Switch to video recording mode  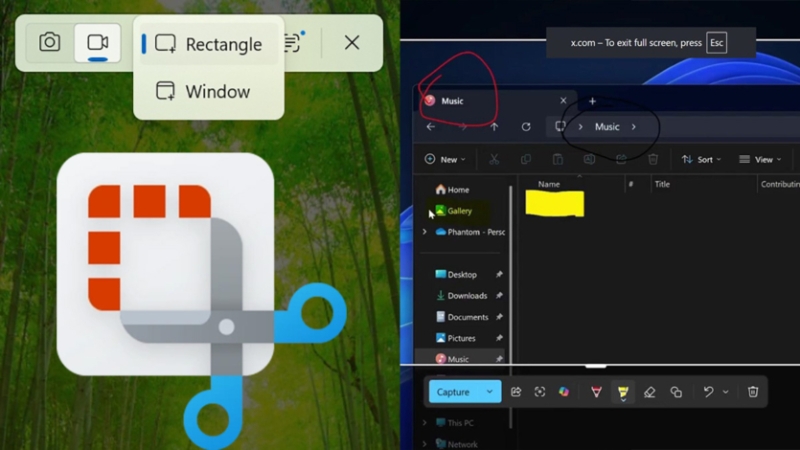[97, 42]
